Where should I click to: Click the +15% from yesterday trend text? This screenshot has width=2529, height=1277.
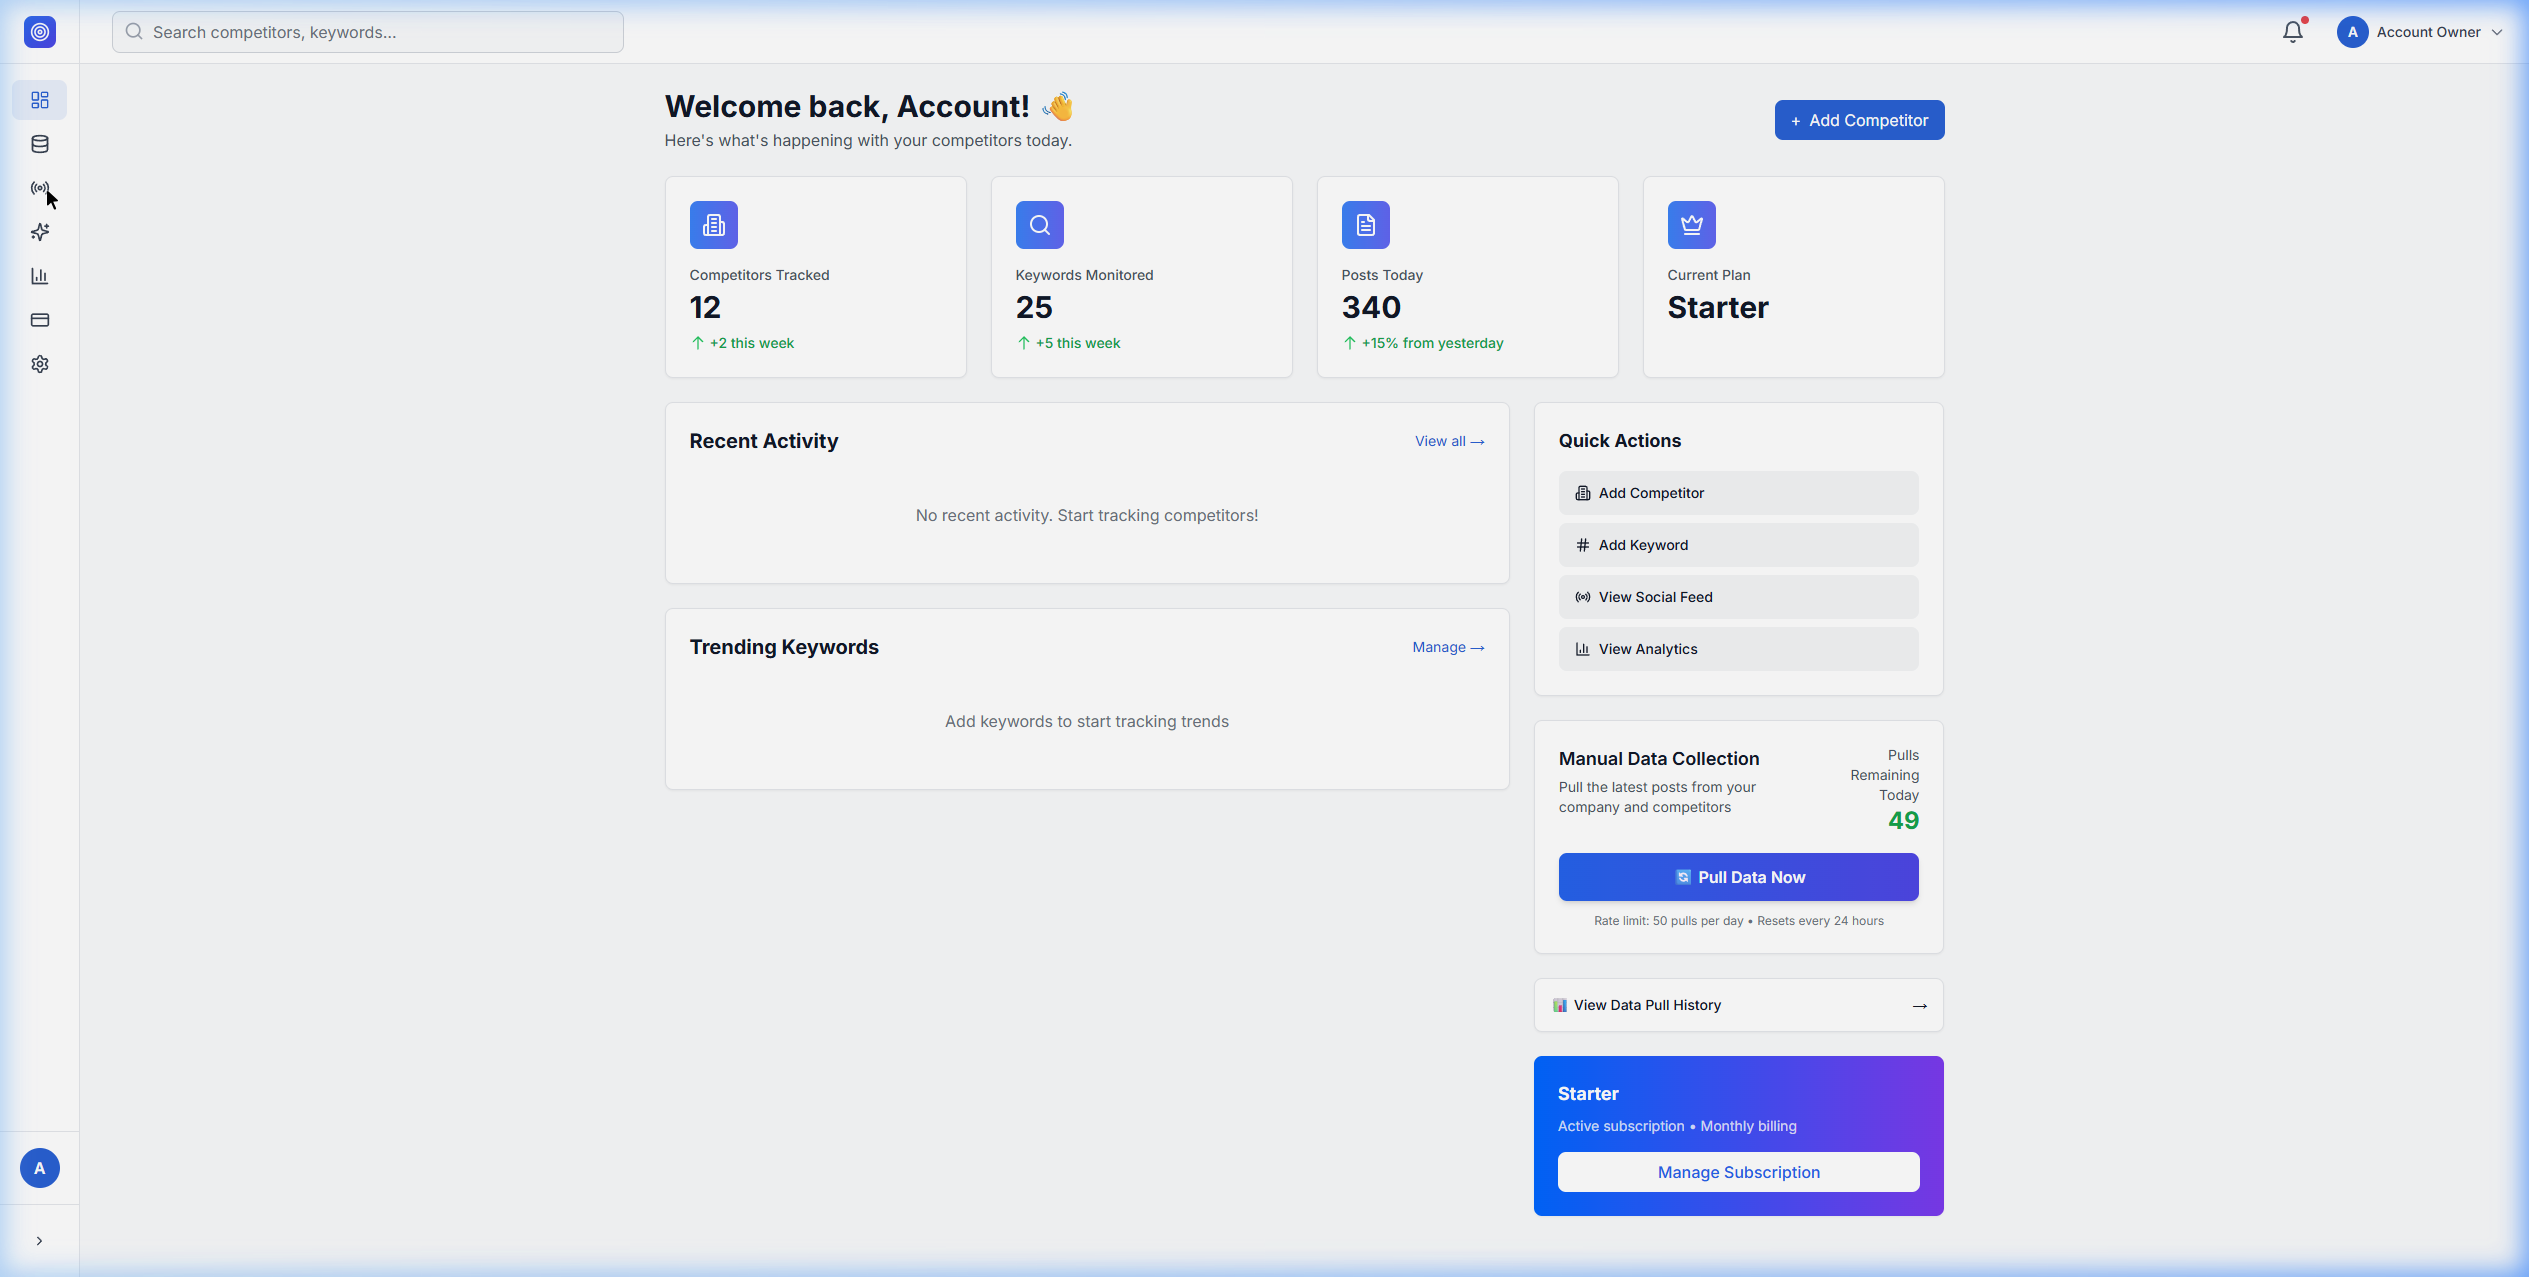point(1432,343)
